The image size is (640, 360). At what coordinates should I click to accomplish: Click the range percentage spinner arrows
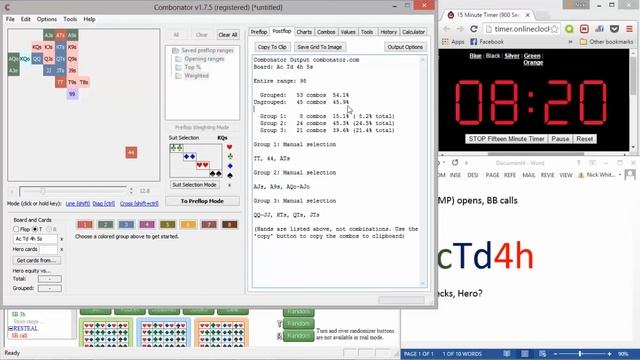tap(131, 191)
